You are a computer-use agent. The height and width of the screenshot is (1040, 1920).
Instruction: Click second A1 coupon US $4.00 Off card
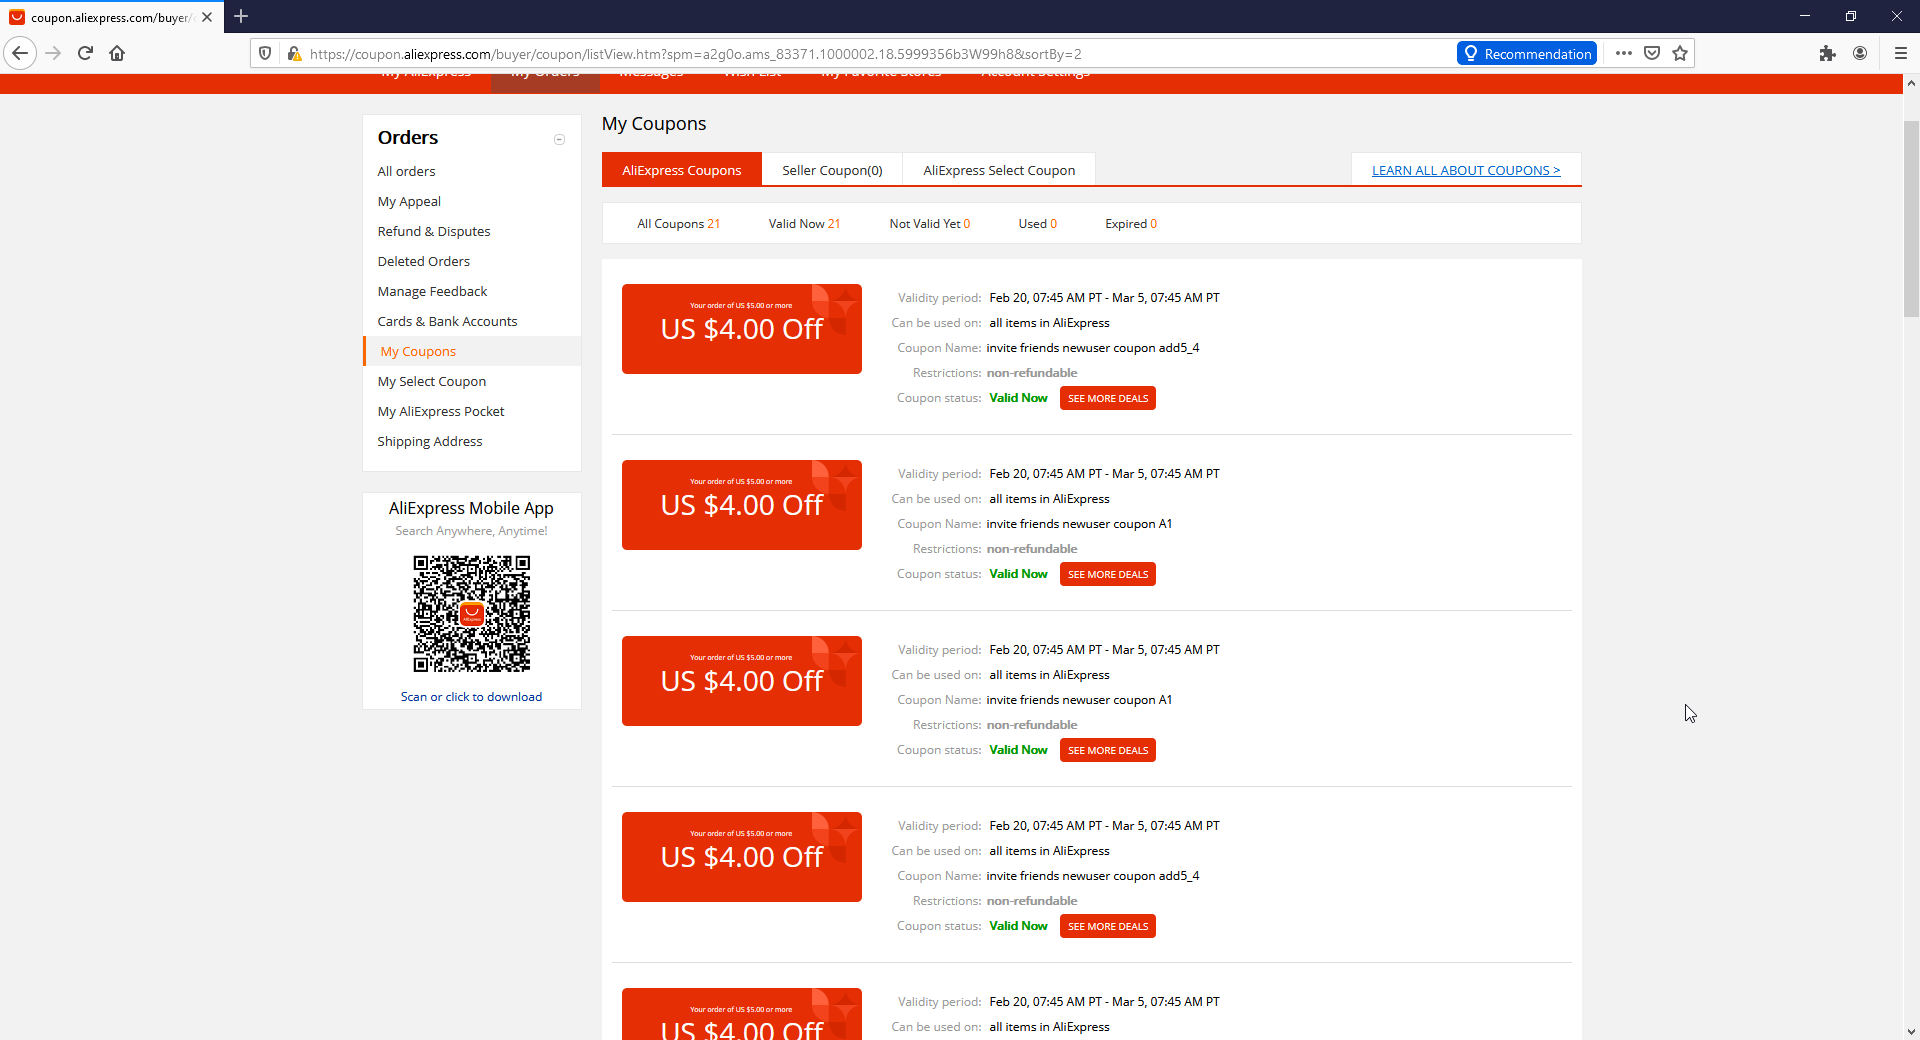point(742,681)
